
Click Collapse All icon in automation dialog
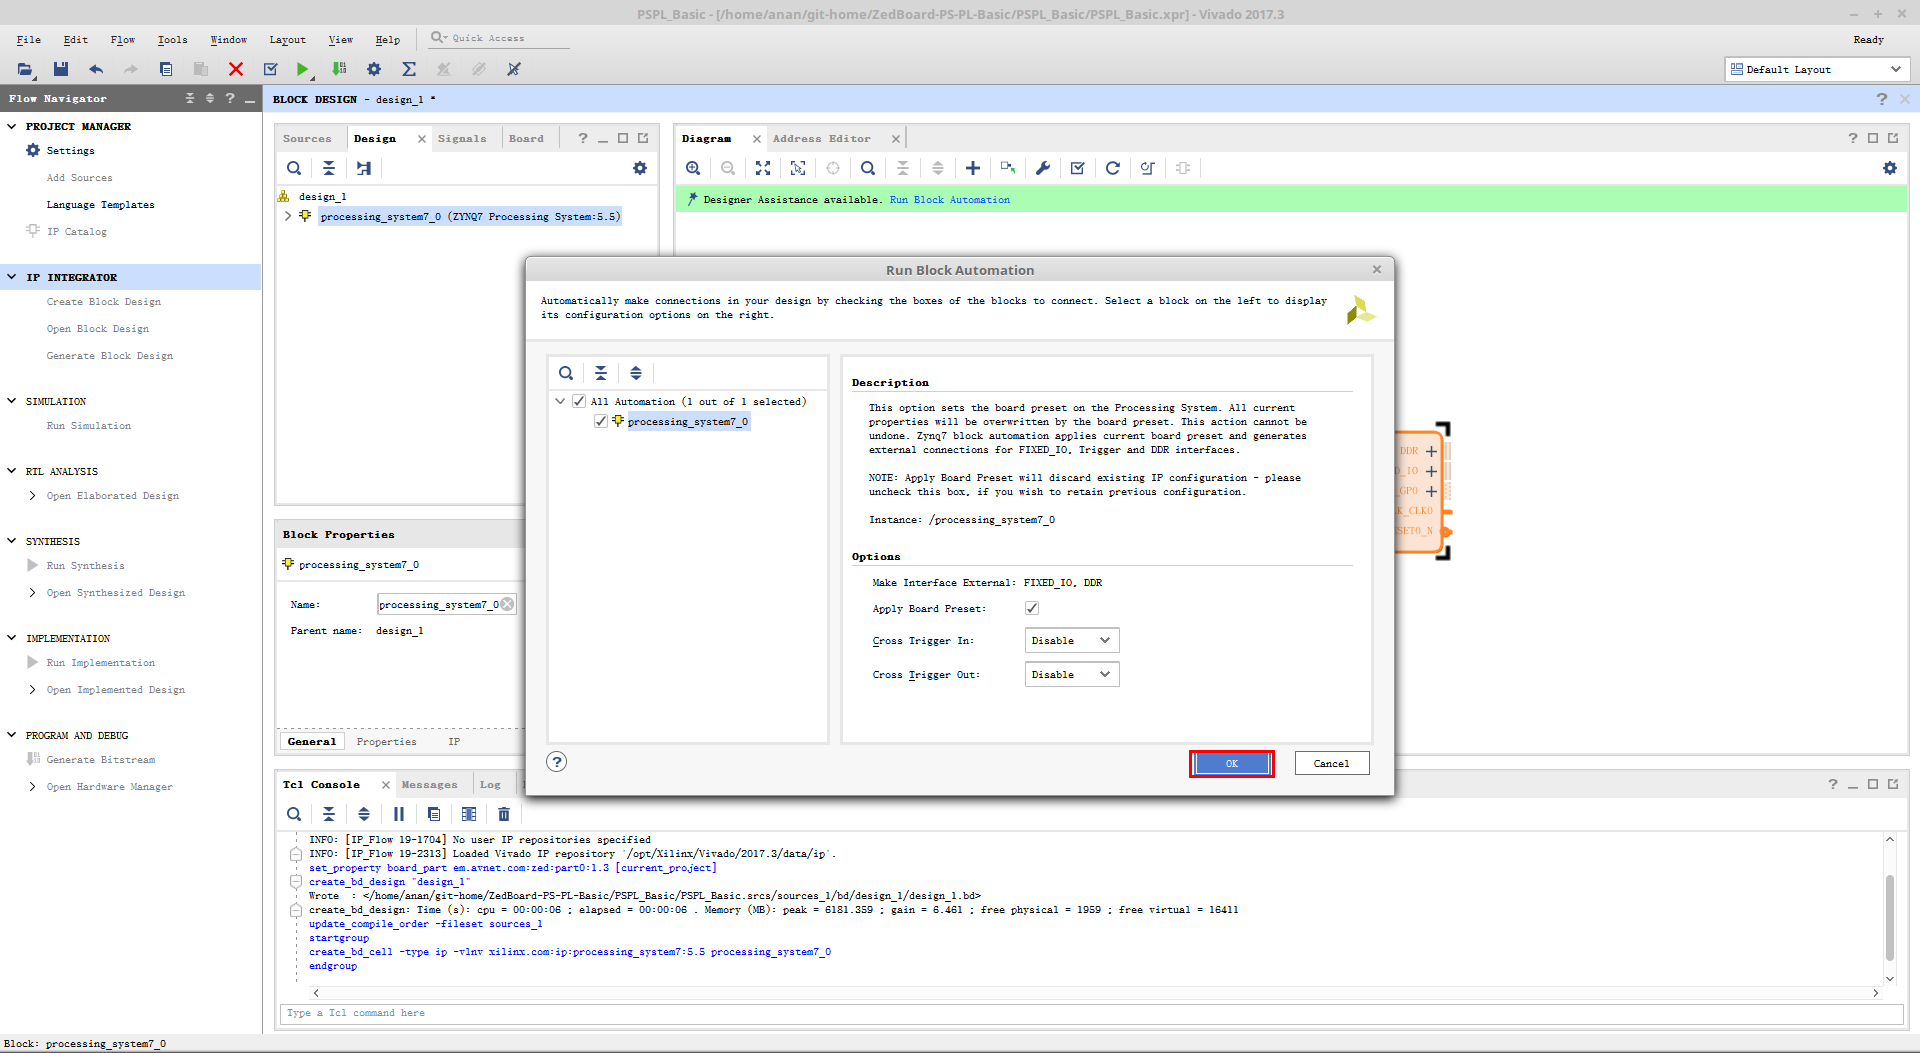tap(601, 373)
